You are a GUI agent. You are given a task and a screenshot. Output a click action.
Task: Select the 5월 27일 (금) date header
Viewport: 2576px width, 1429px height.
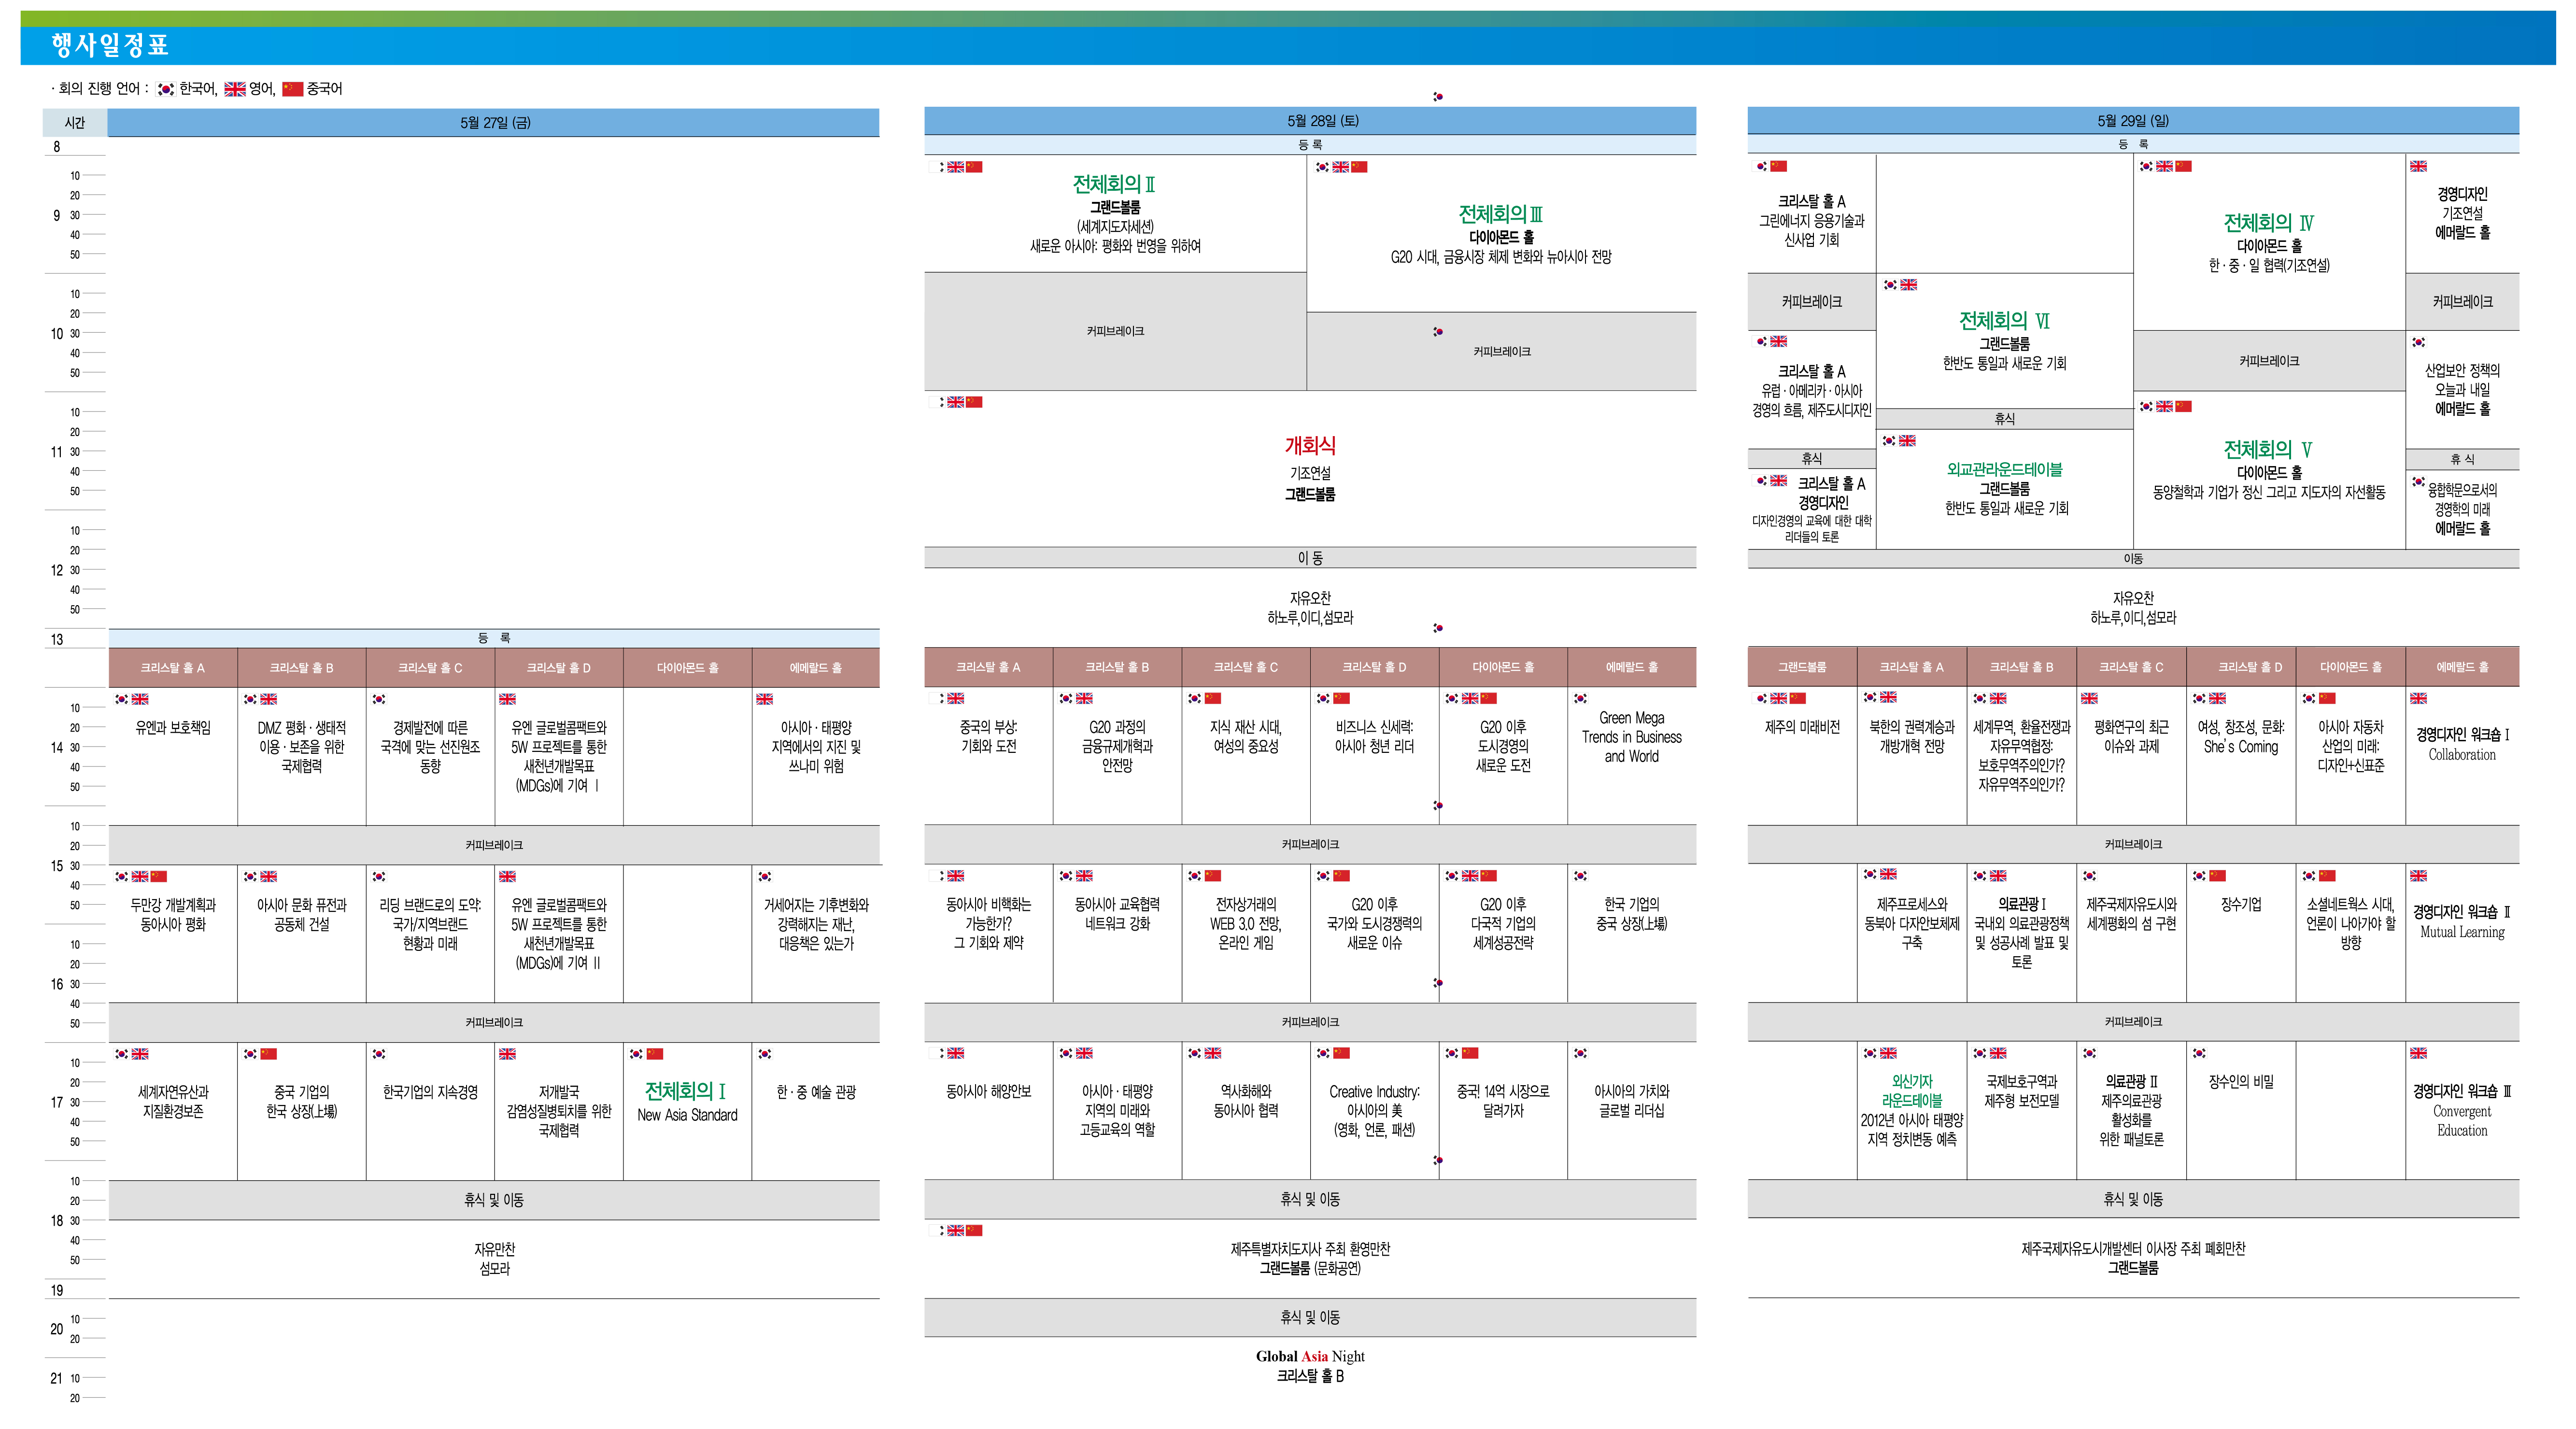(494, 123)
